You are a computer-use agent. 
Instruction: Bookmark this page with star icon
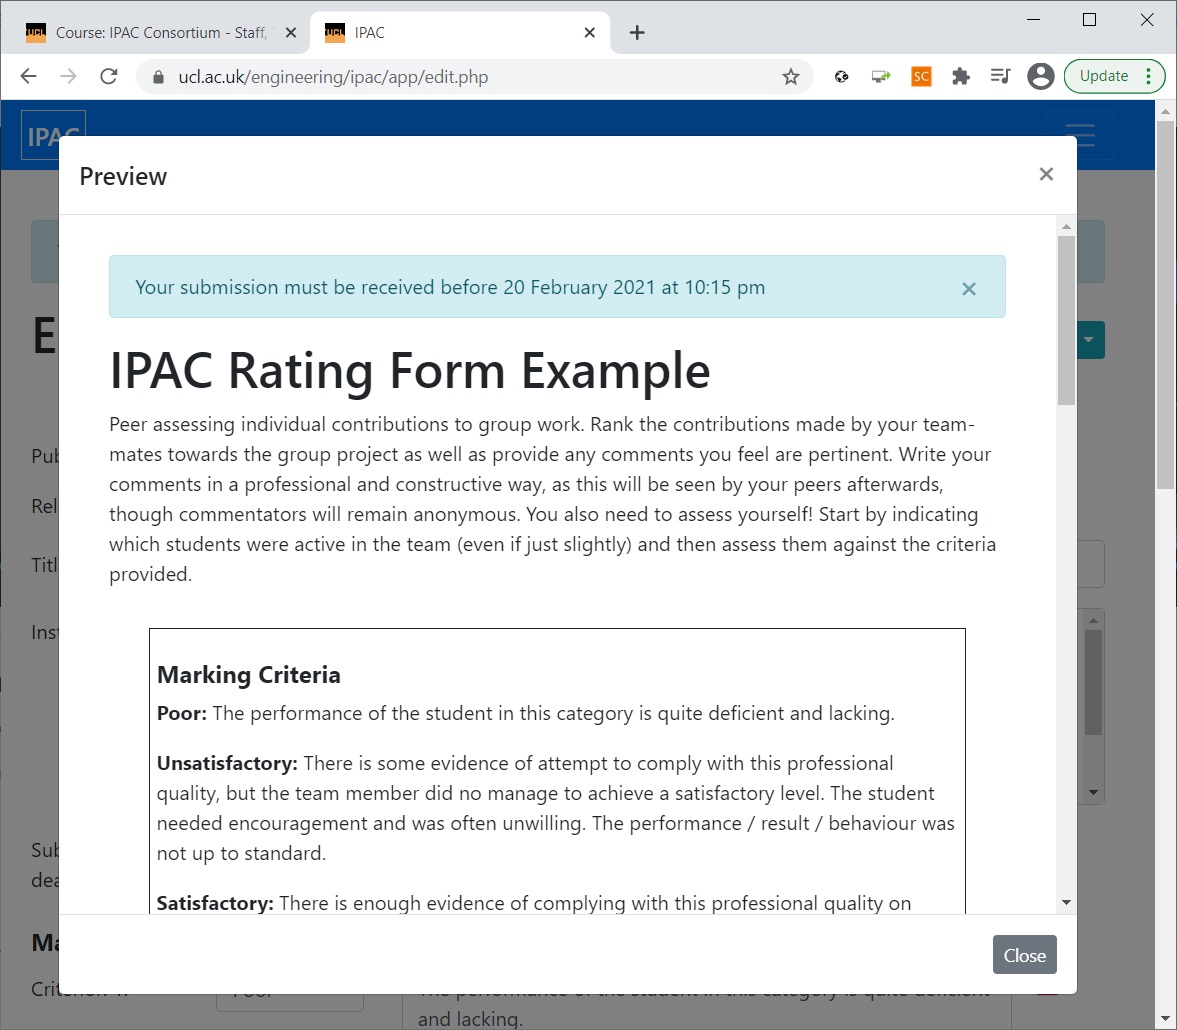[790, 77]
